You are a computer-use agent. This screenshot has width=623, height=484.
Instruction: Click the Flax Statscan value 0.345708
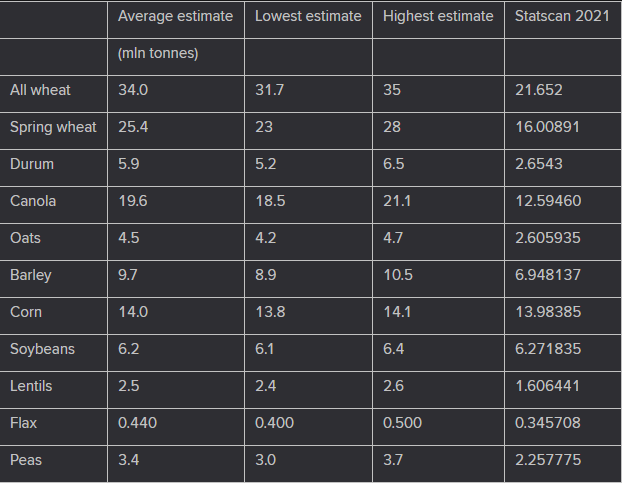[548, 423]
